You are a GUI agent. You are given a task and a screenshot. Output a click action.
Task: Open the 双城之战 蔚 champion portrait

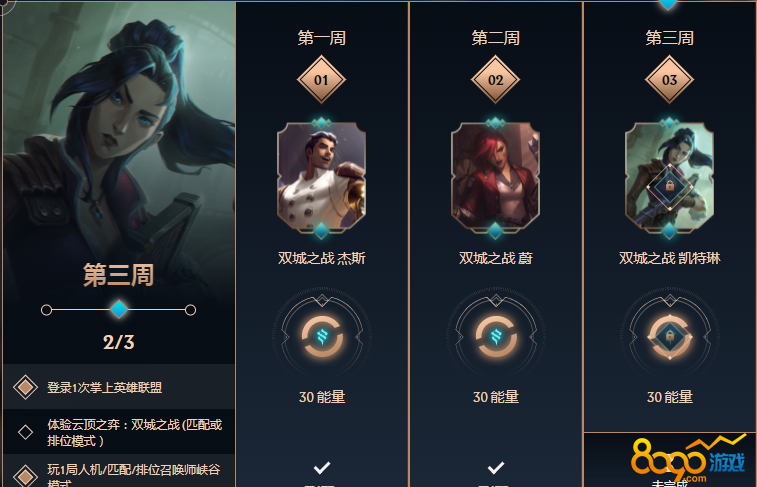pyautogui.click(x=495, y=178)
